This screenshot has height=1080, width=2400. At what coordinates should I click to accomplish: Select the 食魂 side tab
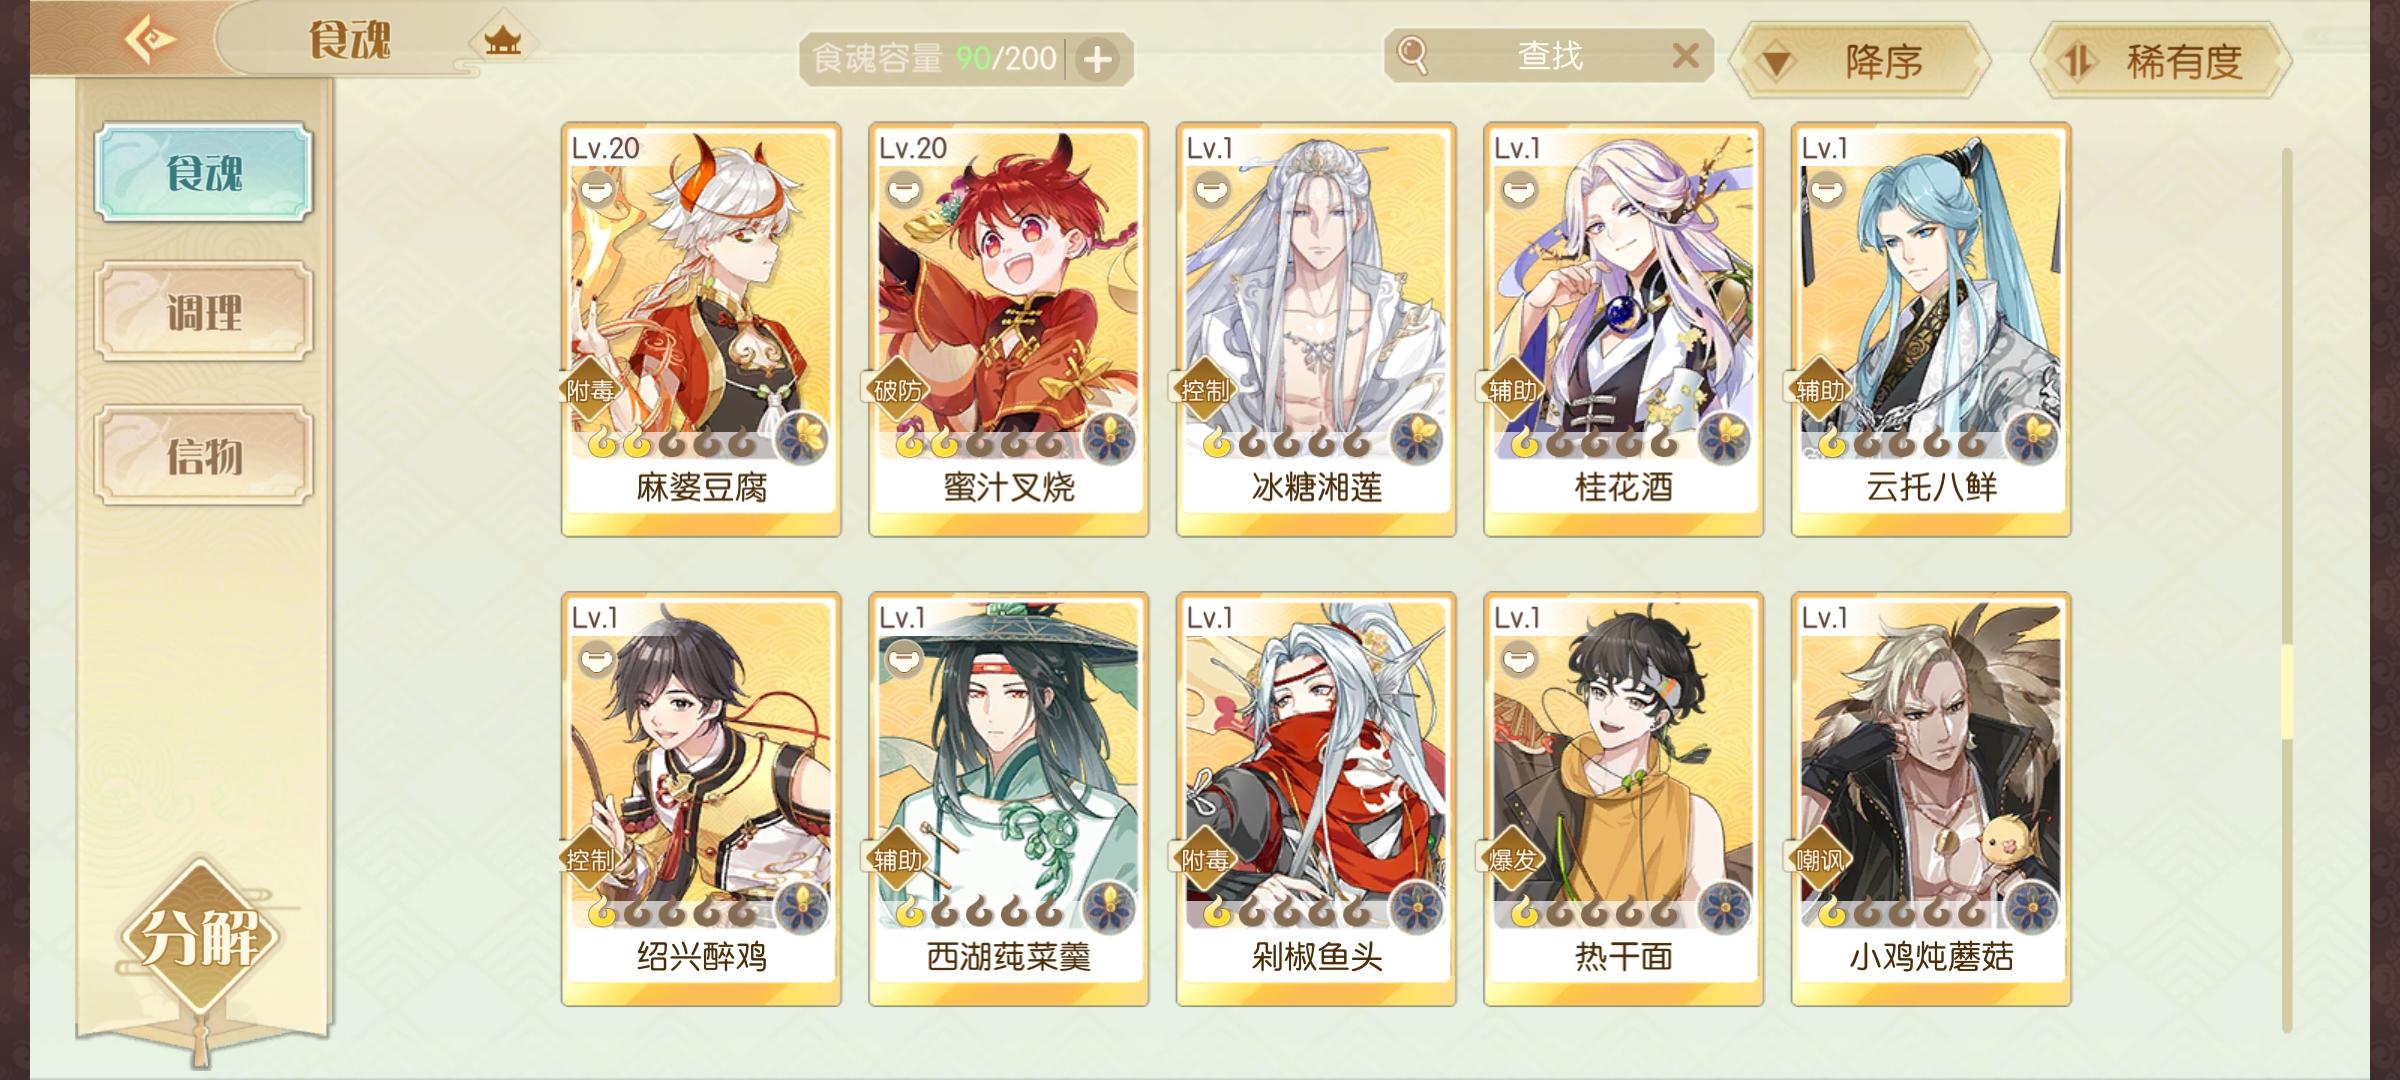[x=204, y=172]
